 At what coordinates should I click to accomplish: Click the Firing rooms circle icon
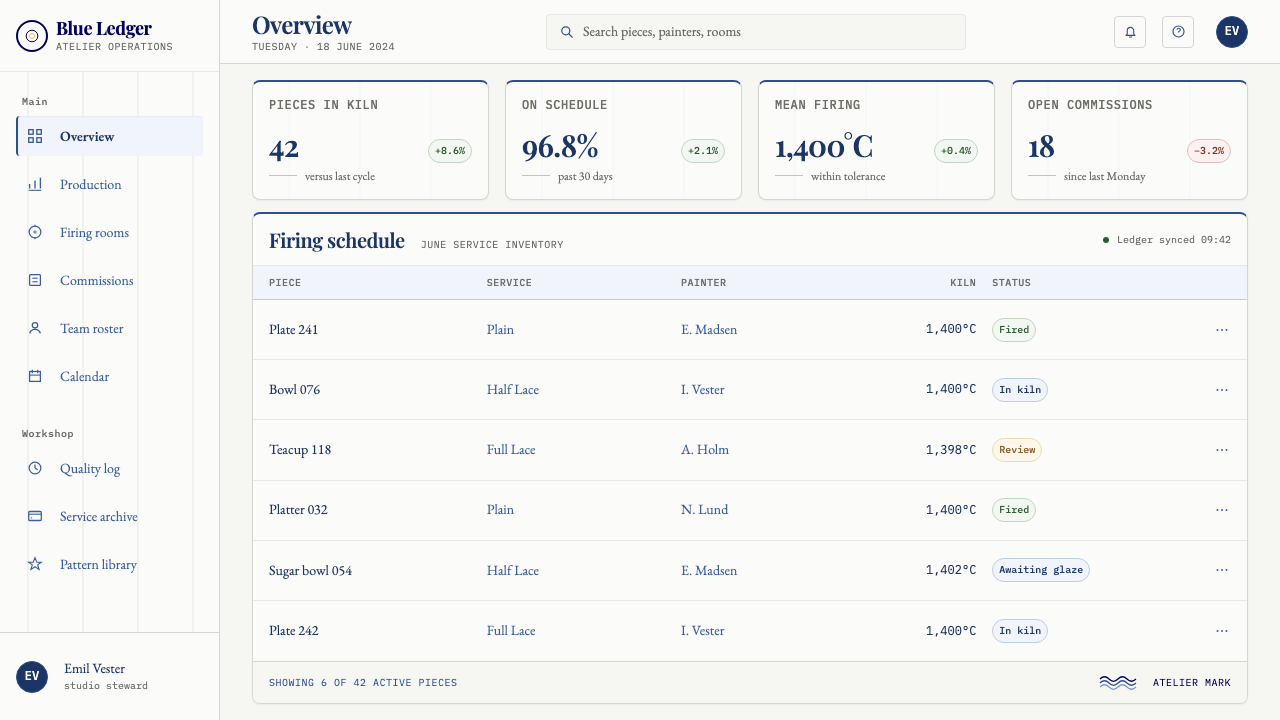click(x=35, y=232)
